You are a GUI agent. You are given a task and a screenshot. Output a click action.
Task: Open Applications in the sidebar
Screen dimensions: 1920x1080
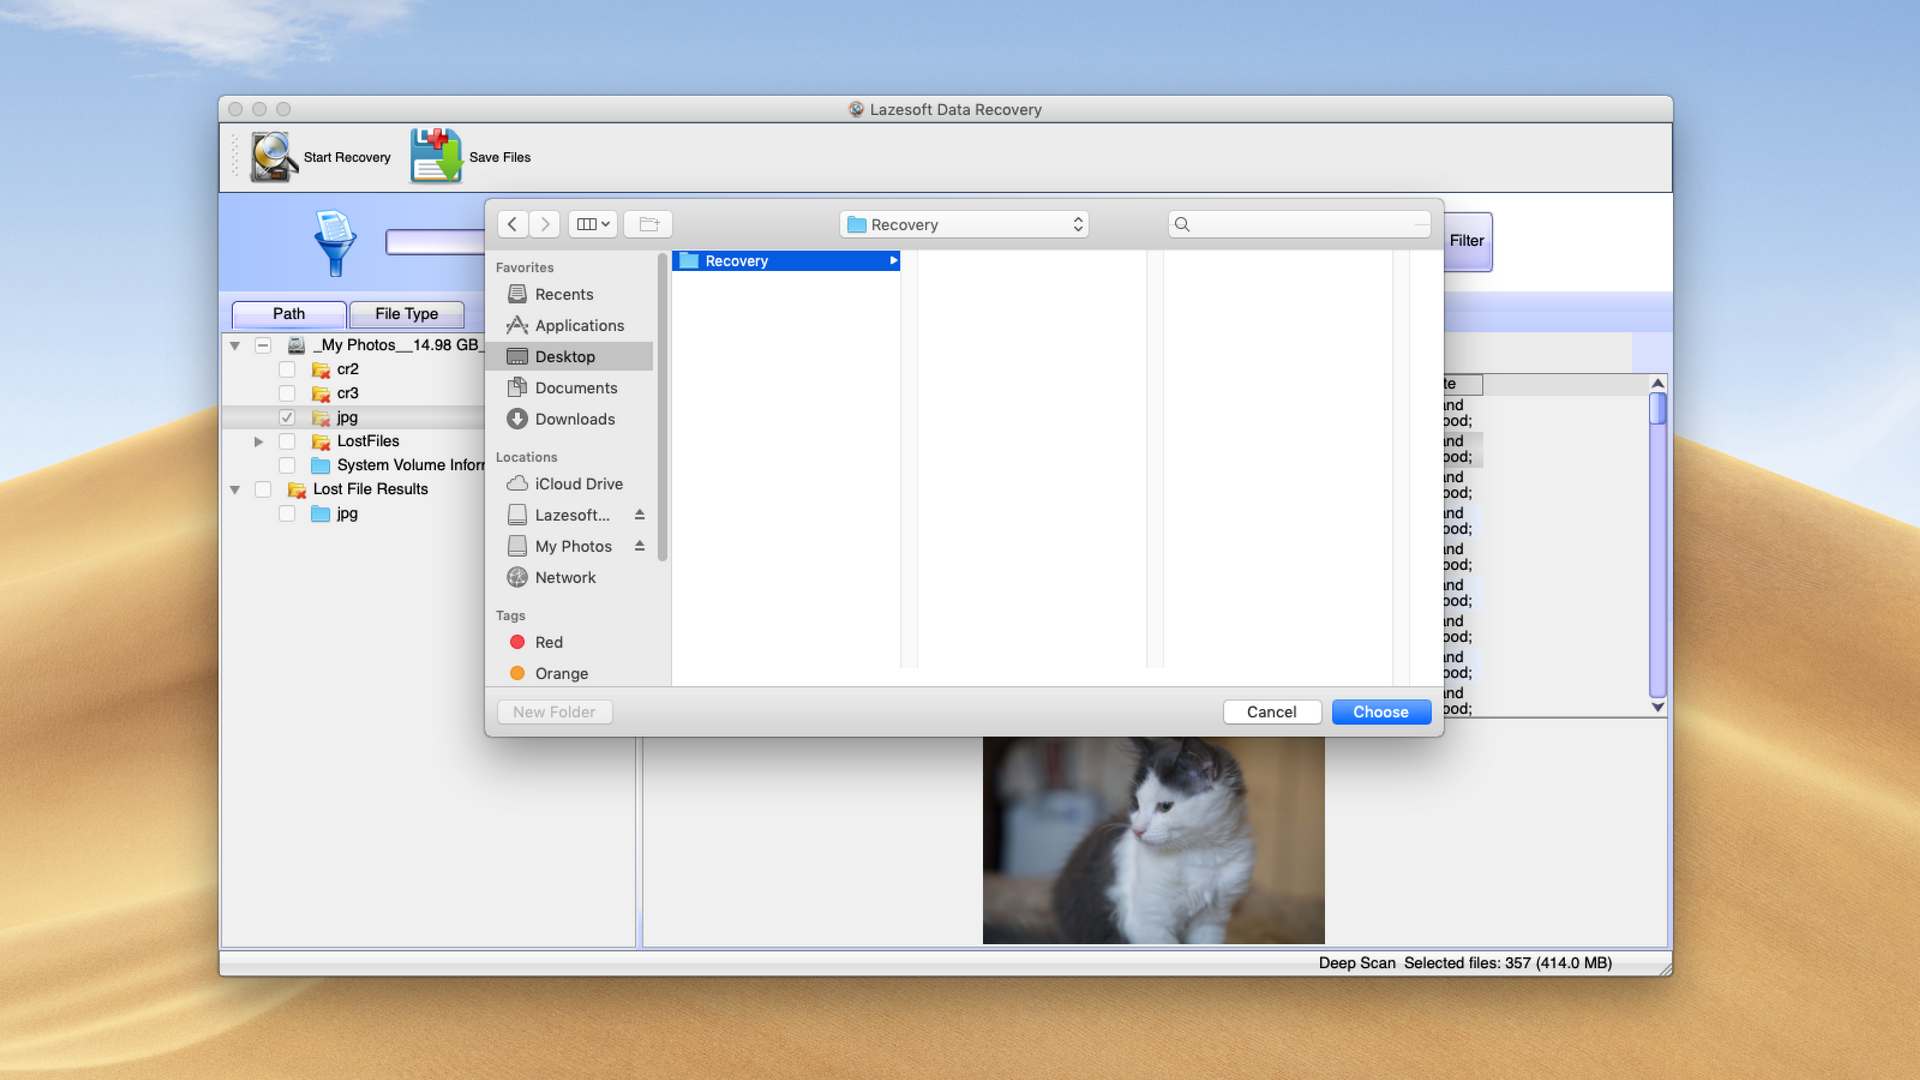579,325
